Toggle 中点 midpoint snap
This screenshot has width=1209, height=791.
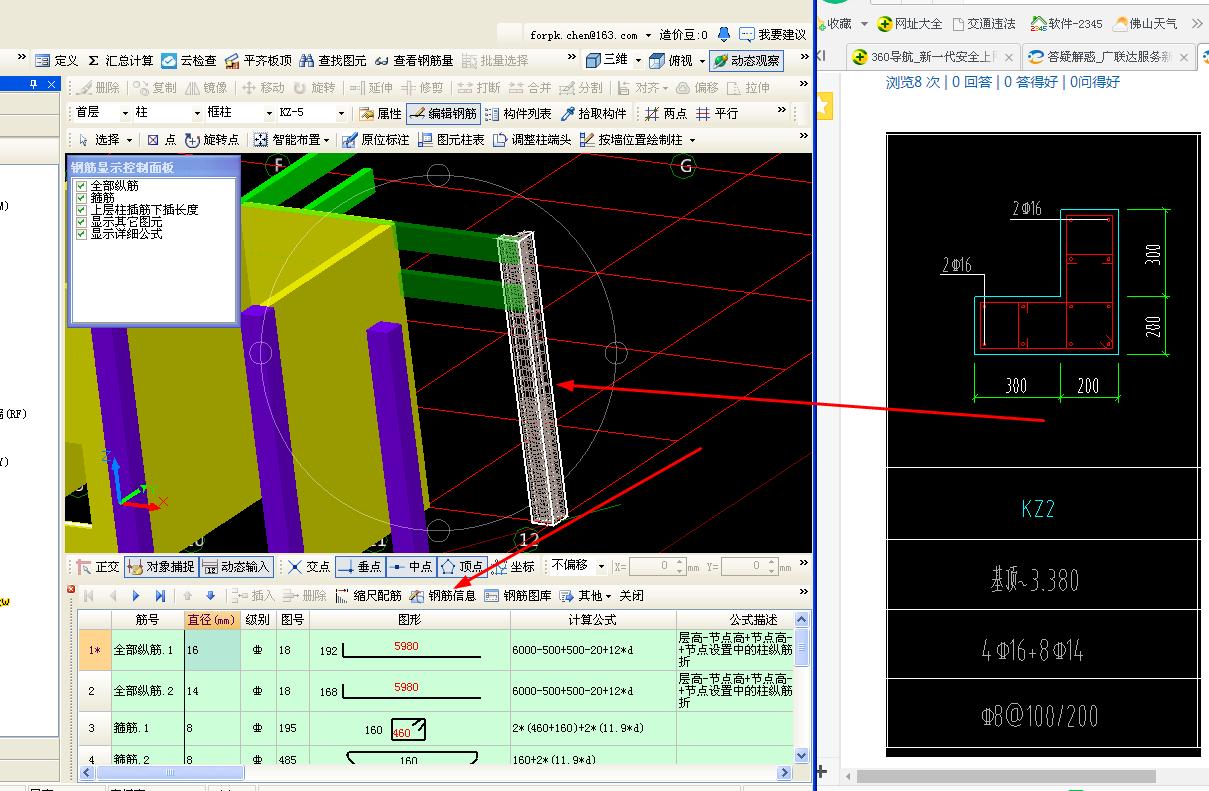point(411,567)
